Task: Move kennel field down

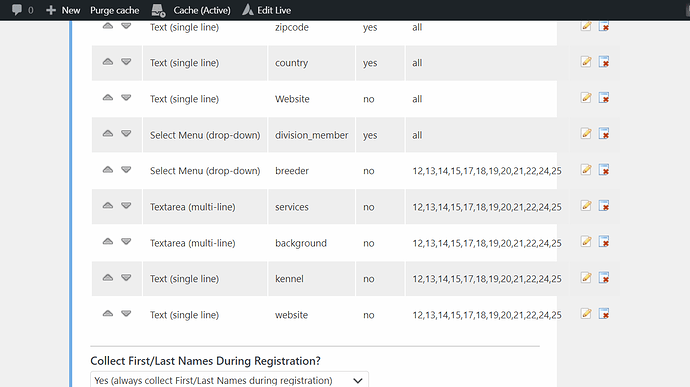Action: pos(126,277)
